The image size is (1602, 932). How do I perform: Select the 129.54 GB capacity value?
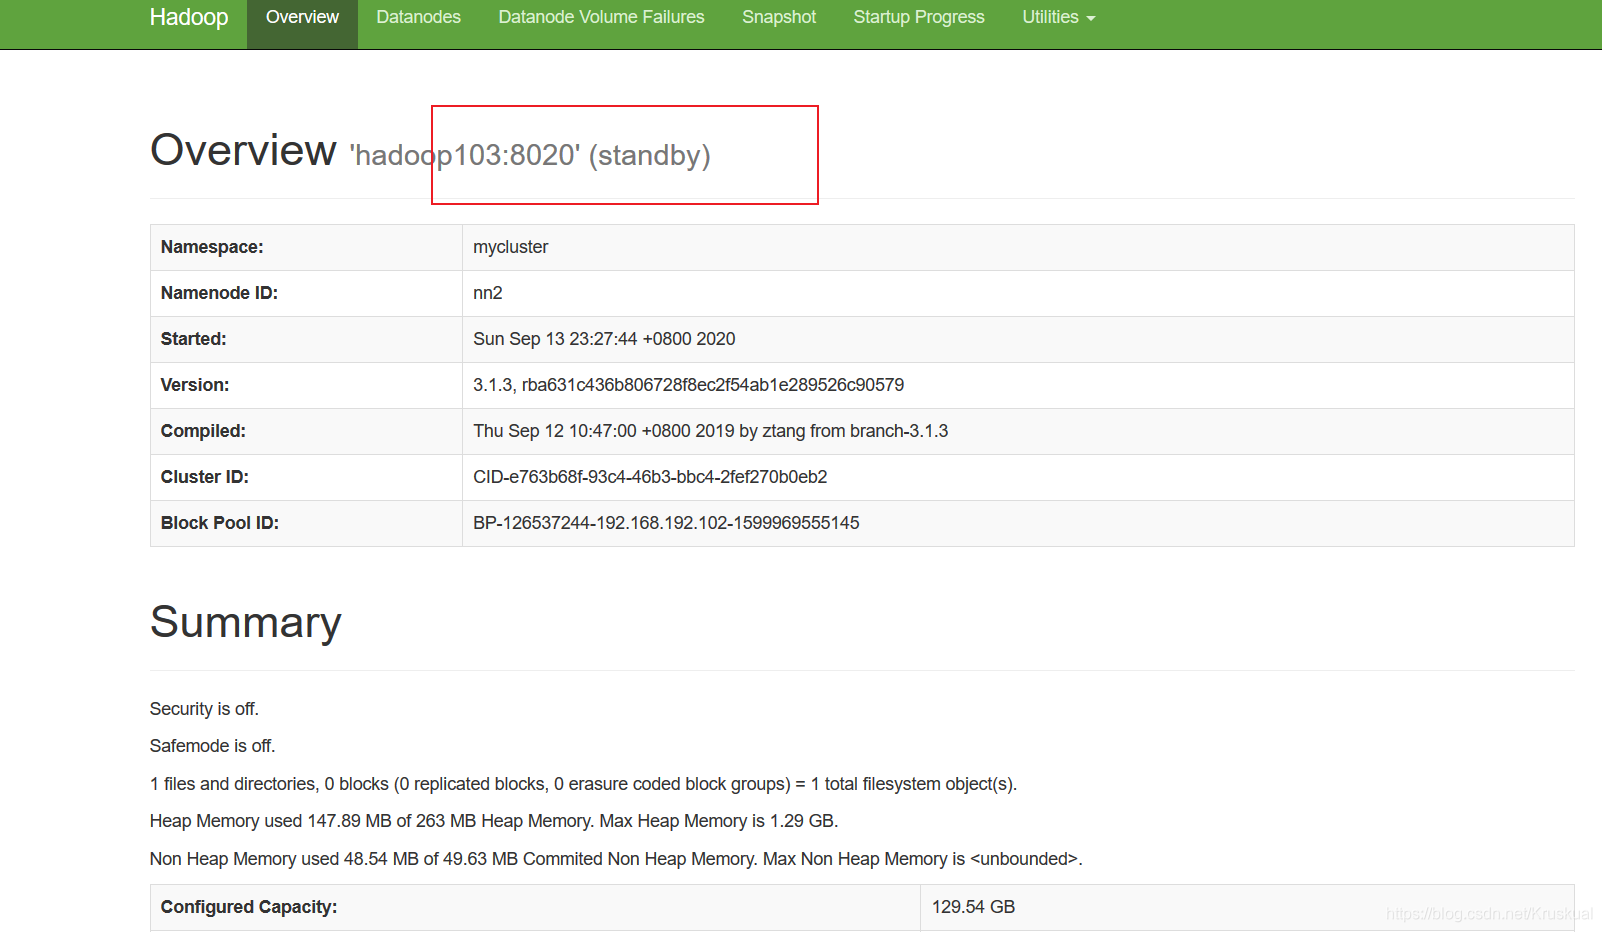(x=973, y=907)
